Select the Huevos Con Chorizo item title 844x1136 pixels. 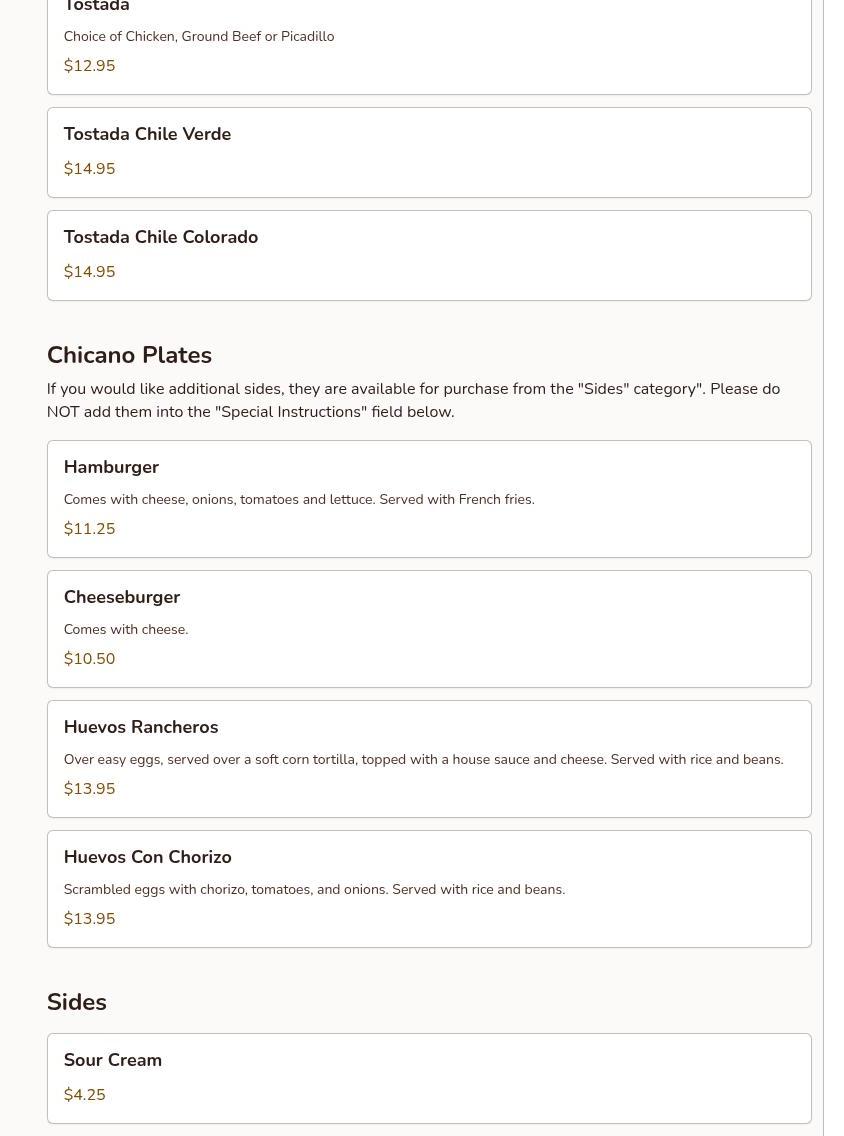click(x=148, y=858)
